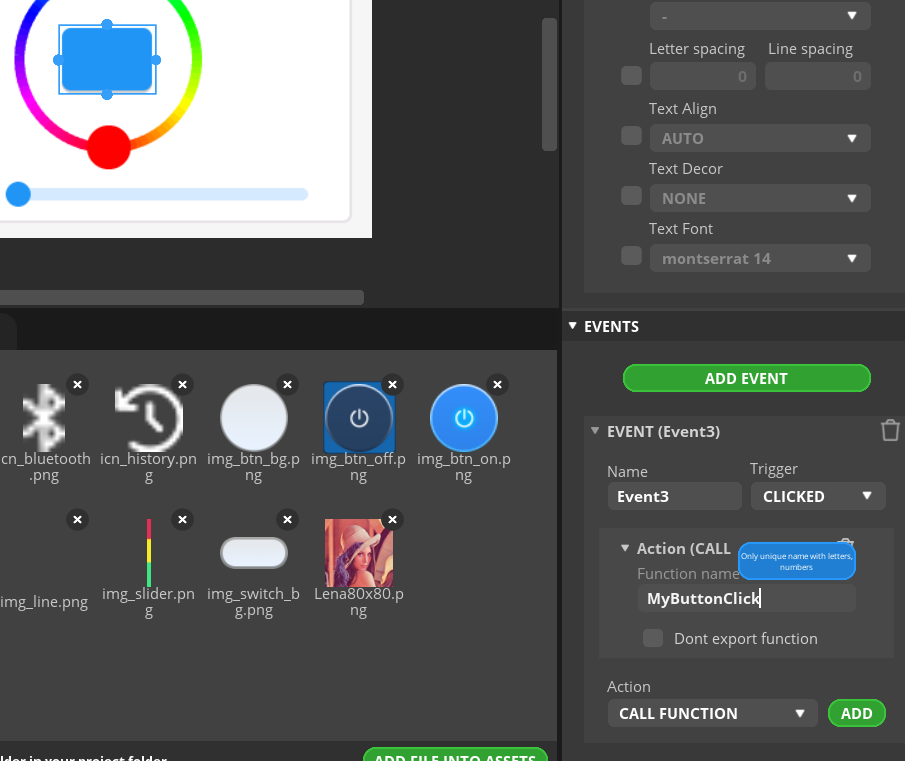
Task: Open the Text Align AUTO dropdown
Action: 760,138
